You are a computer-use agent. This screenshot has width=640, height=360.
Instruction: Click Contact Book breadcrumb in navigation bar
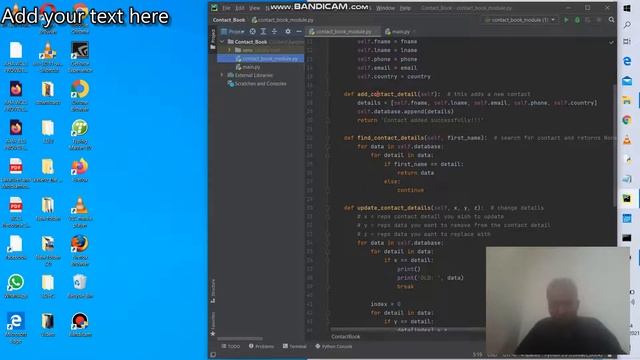(229, 20)
